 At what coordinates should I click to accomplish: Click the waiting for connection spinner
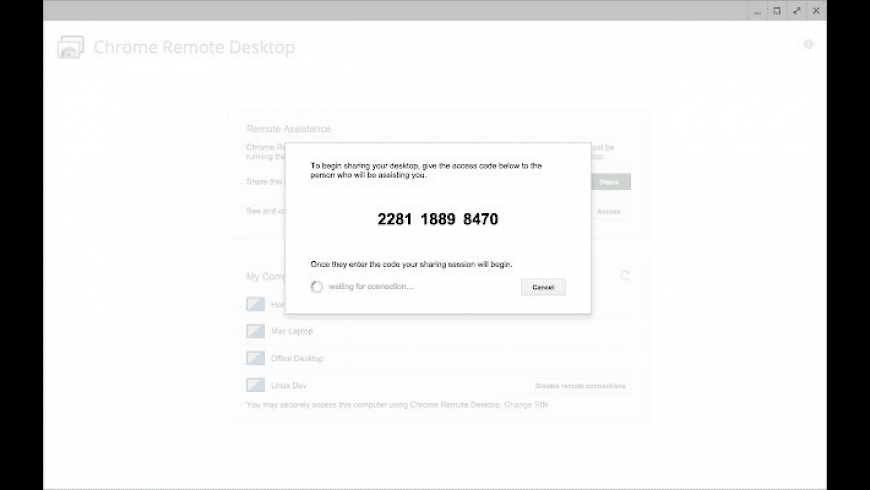(317, 287)
